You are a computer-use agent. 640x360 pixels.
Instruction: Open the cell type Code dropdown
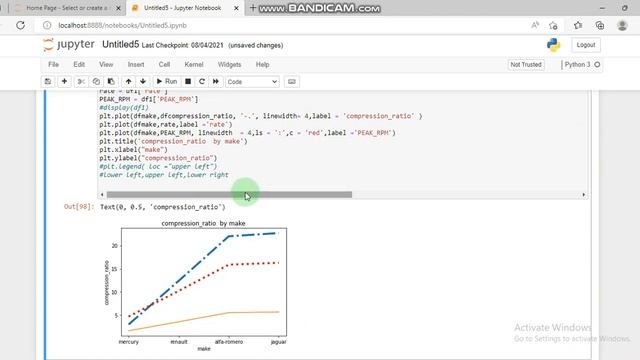coord(252,82)
